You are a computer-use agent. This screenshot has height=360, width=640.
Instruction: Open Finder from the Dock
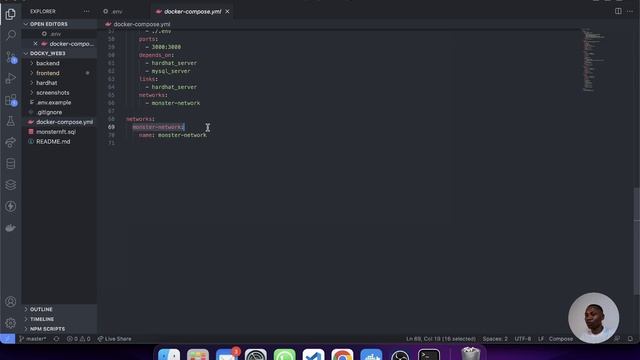pos(169,354)
